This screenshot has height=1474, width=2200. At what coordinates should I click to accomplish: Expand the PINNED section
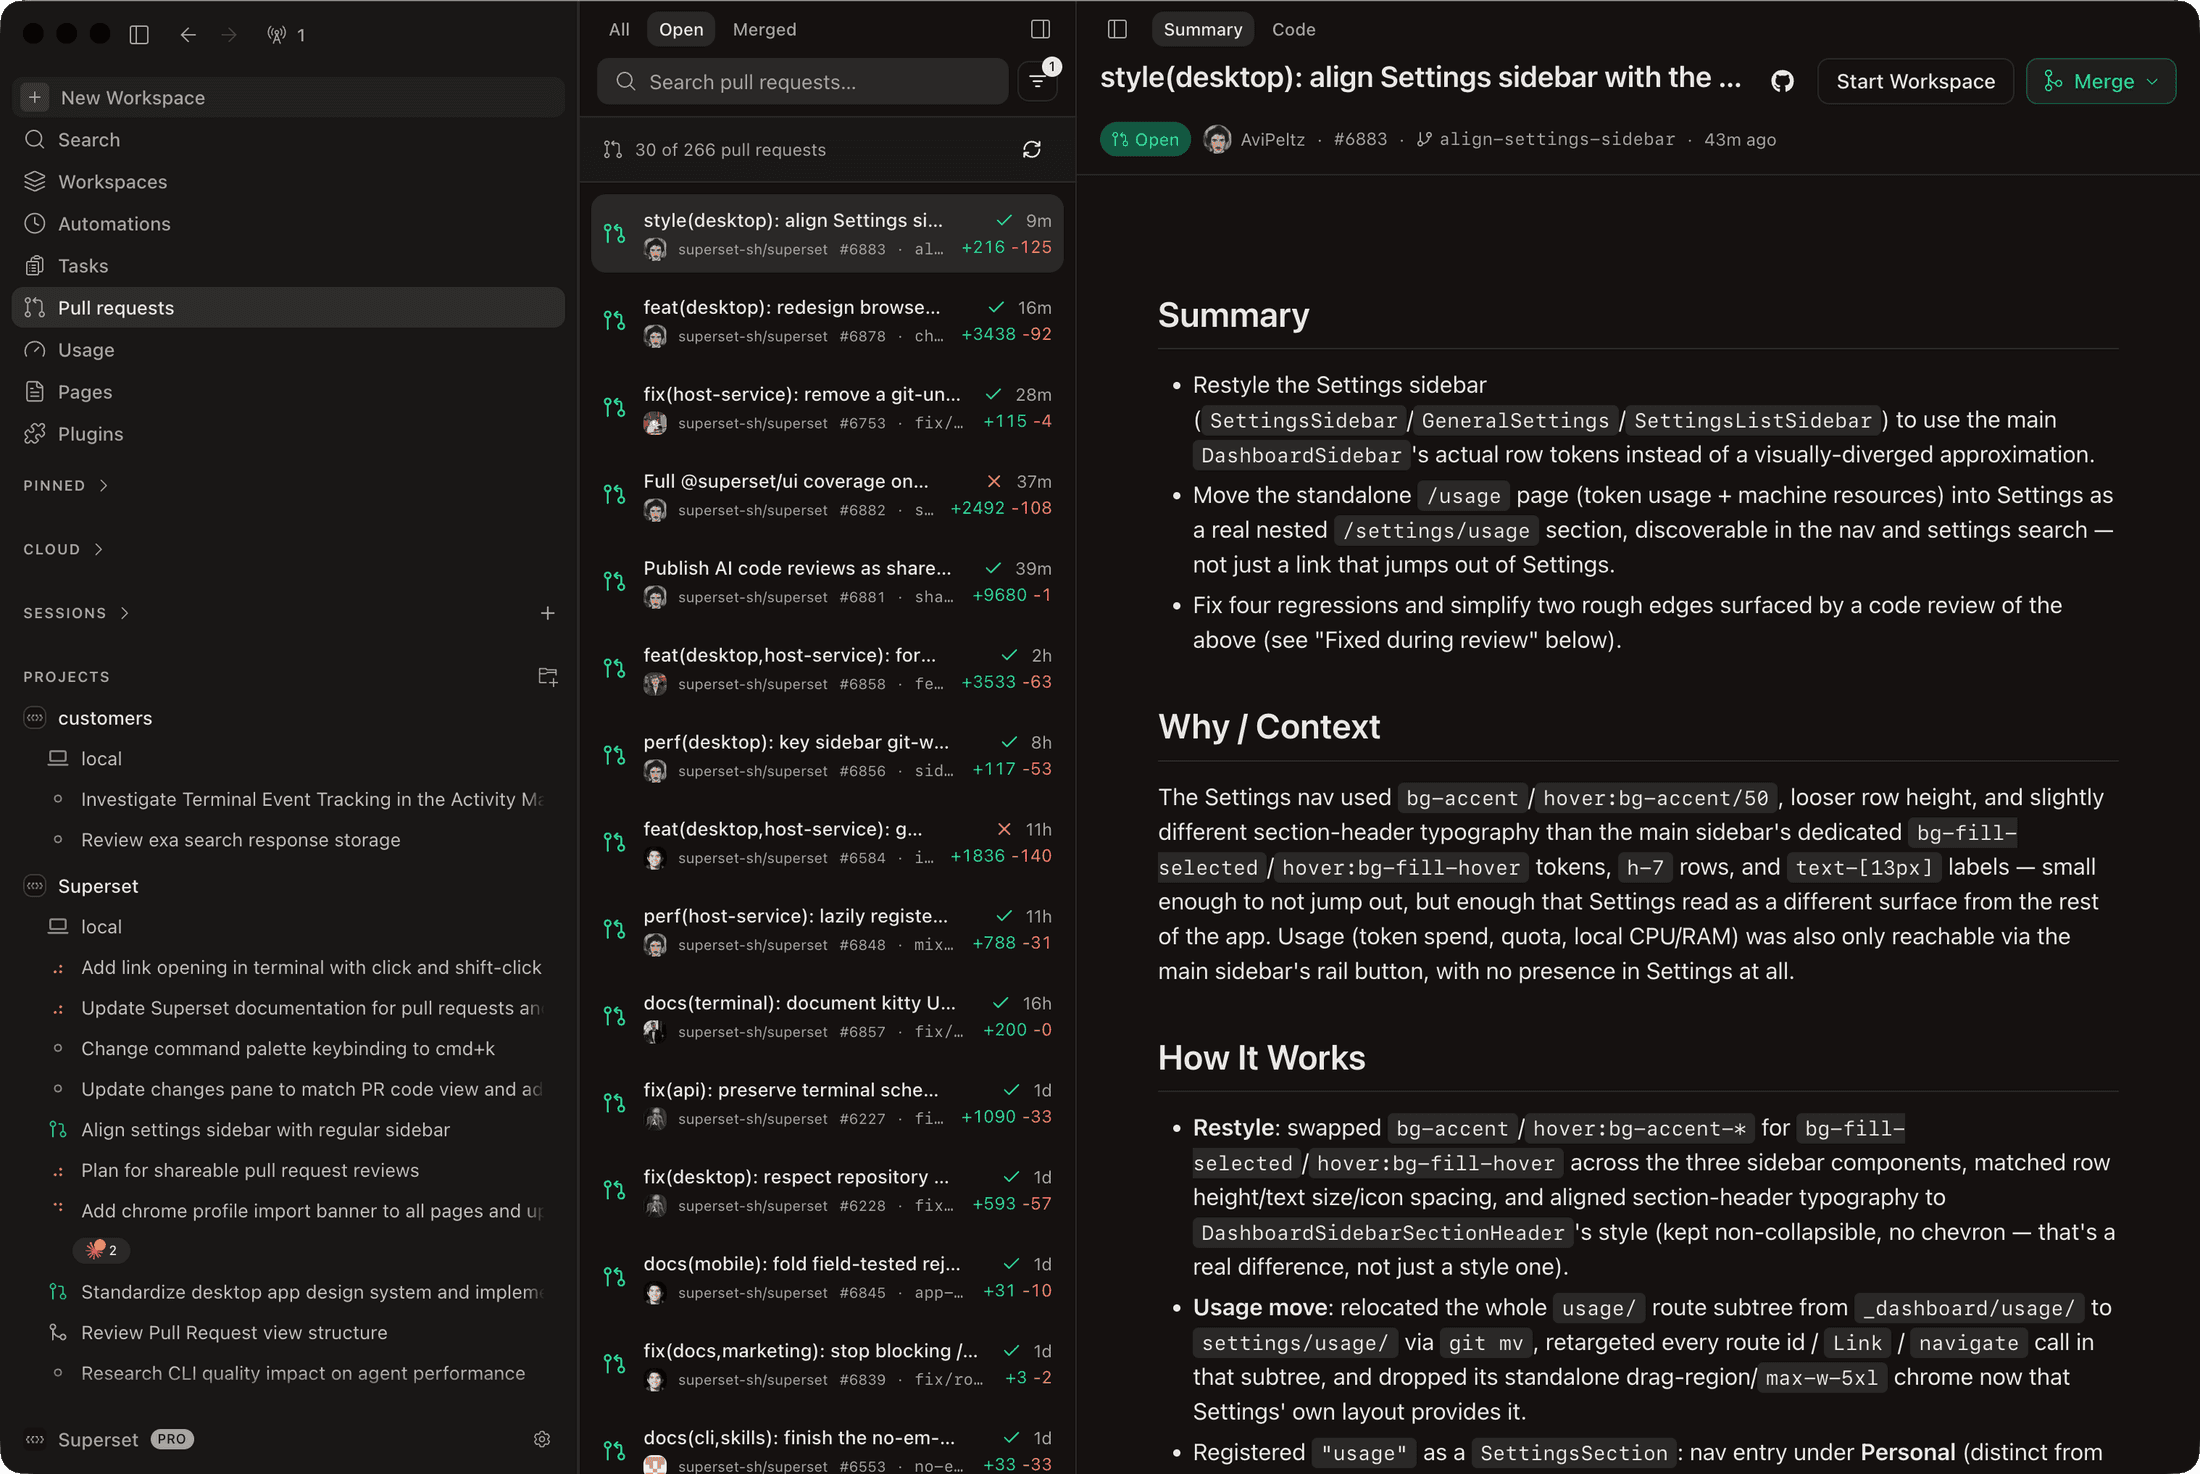pyautogui.click(x=66, y=486)
